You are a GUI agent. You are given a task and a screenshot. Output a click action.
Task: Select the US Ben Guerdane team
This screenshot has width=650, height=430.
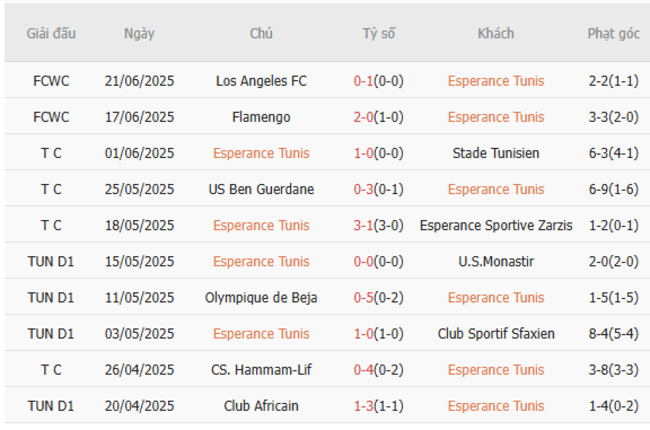[x=261, y=189]
